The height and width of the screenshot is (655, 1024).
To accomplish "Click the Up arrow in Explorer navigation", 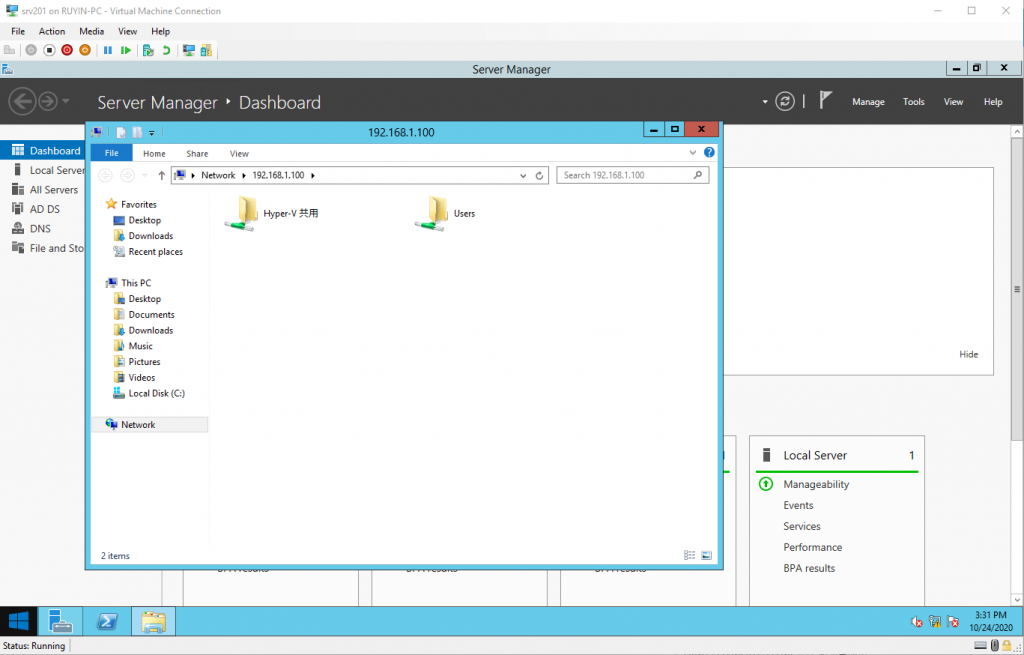I will tap(161, 175).
